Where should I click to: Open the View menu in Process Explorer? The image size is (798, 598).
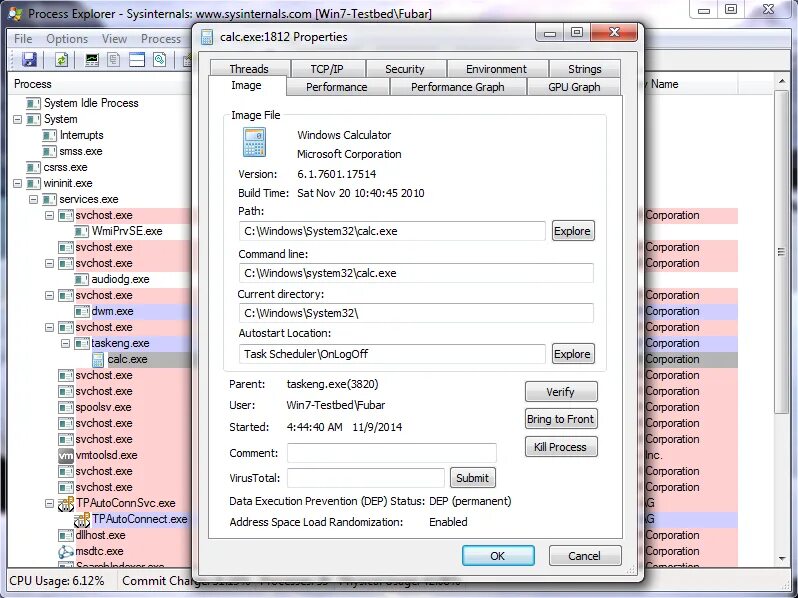click(115, 39)
